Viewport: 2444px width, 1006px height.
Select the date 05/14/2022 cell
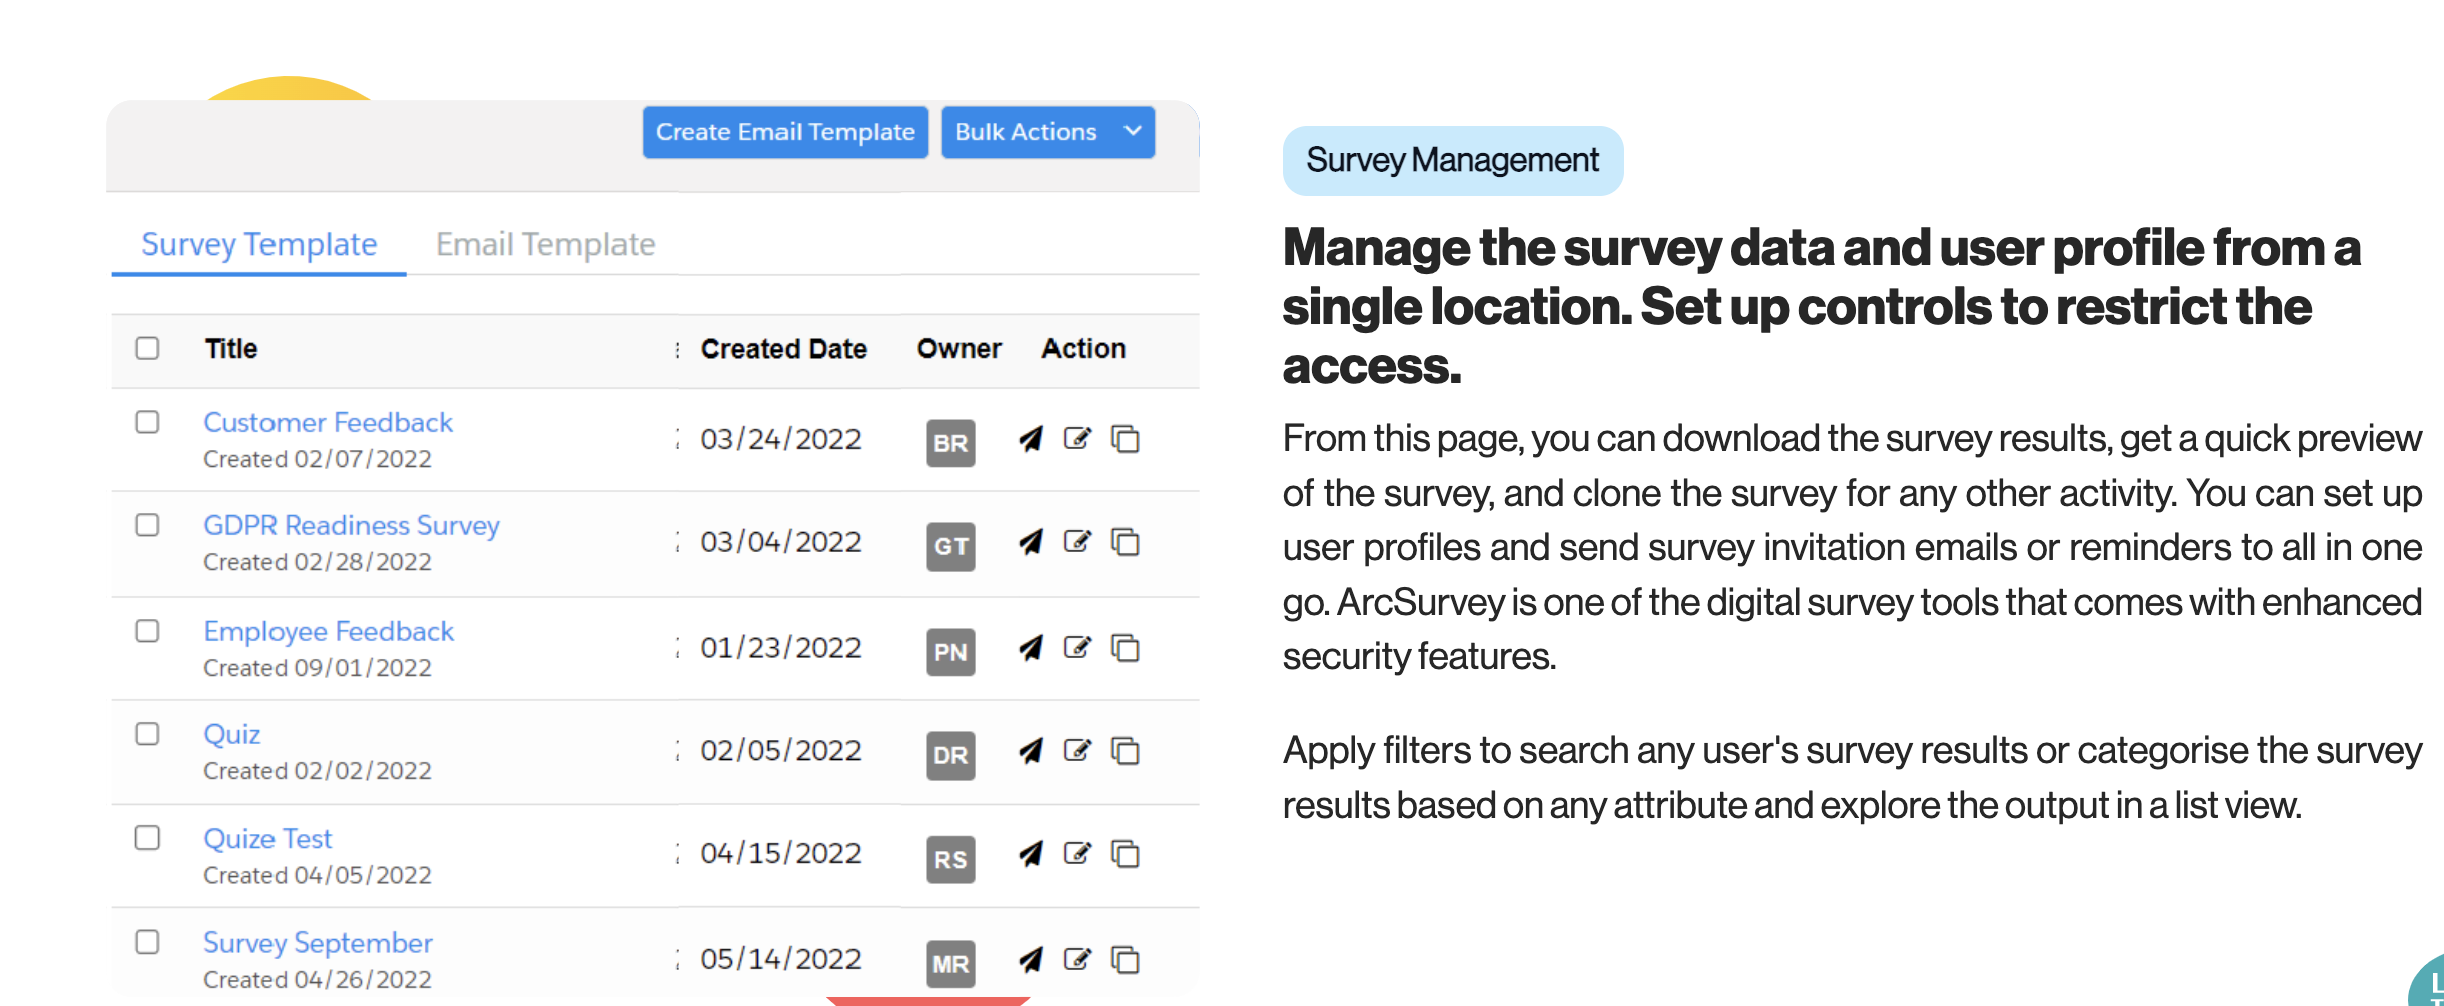tap(780, 959)
